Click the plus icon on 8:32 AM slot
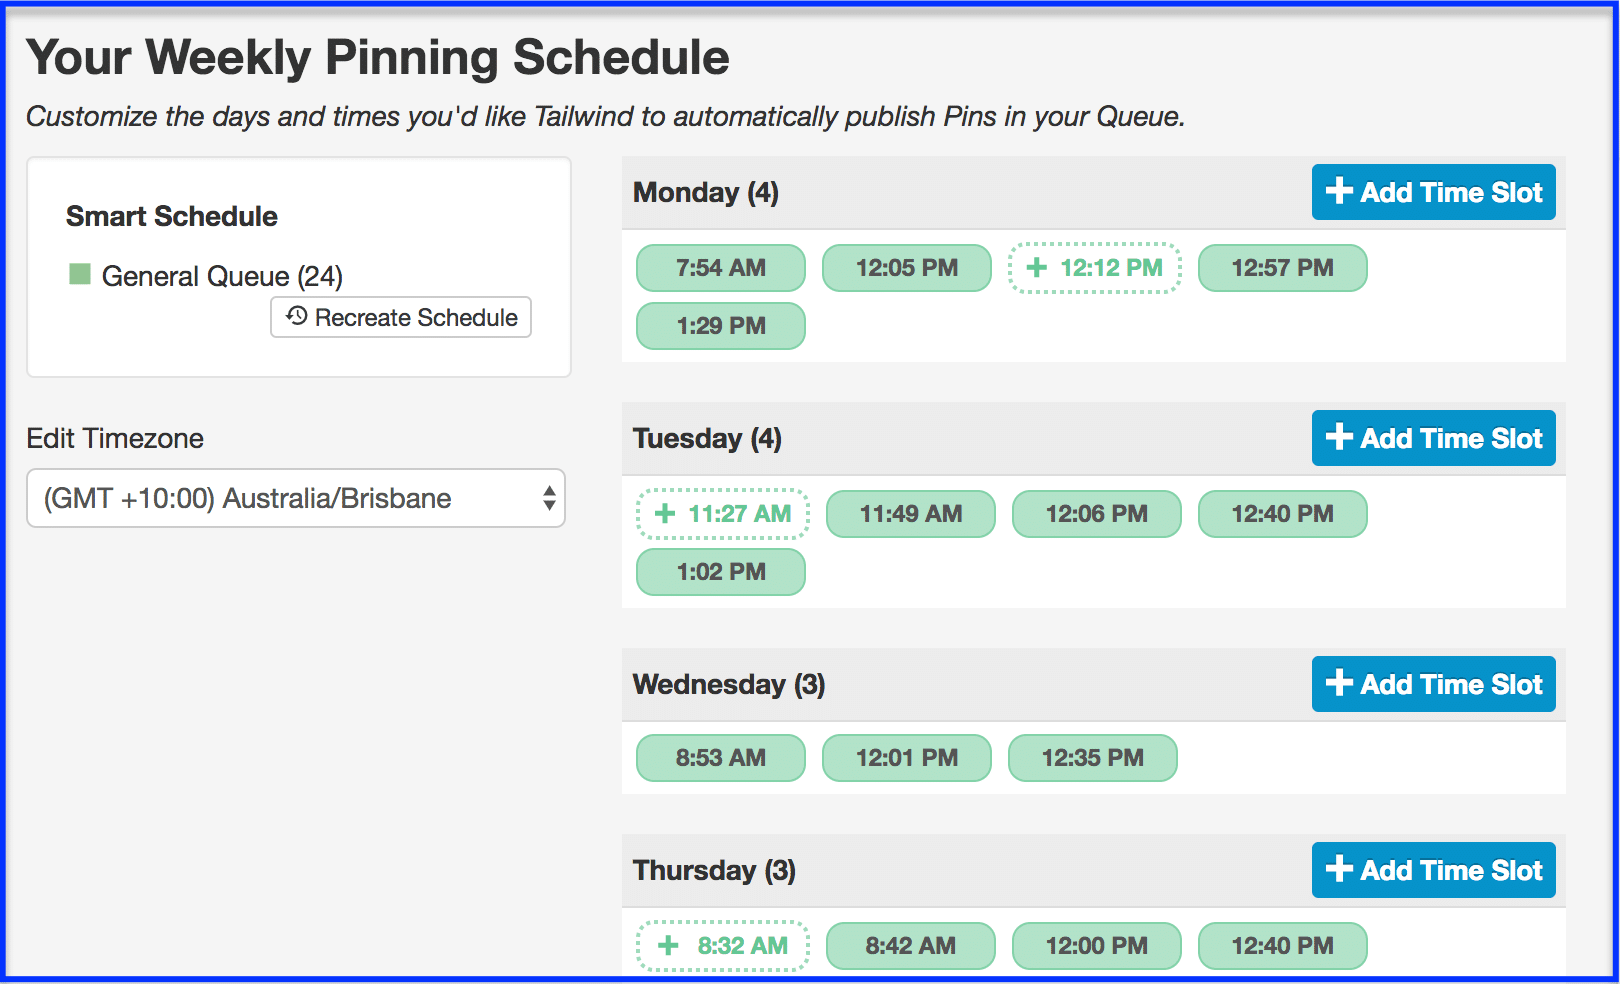Screen dimensions: 1620x984 click(668, 946)
